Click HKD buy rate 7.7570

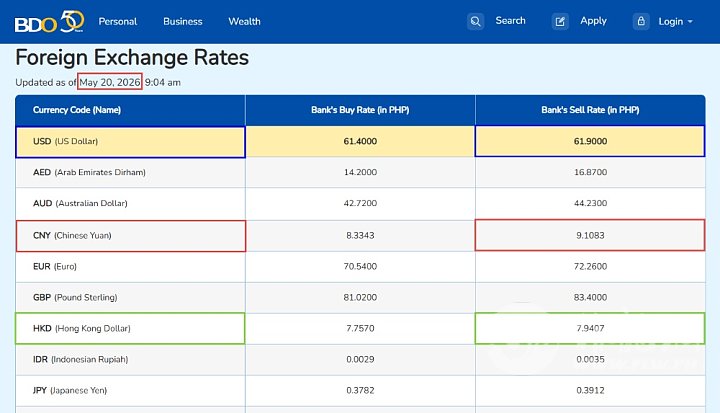[x=360, y=328]
